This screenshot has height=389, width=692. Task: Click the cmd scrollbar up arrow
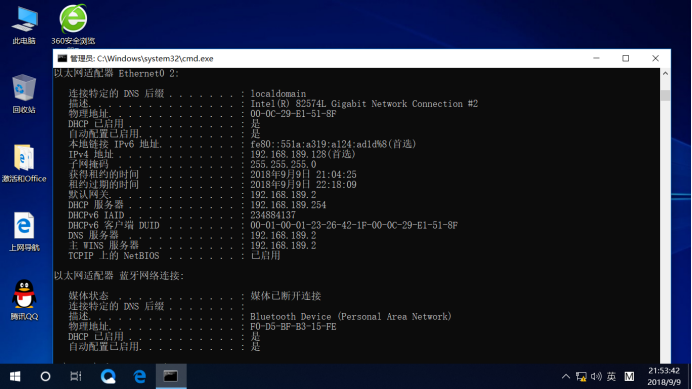pyautogui.click(x=665, y=74)
